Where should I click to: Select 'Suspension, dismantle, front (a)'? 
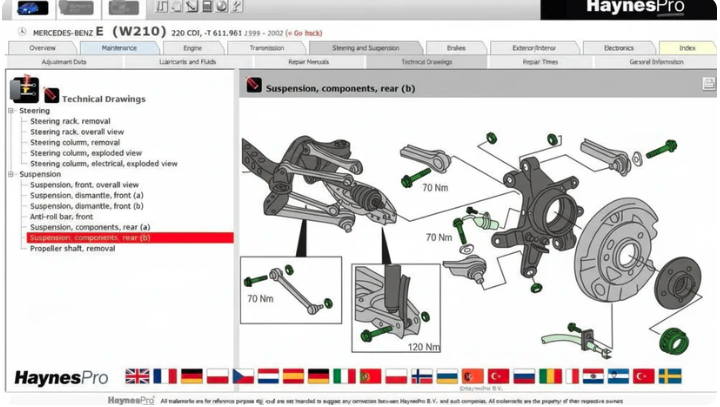(87, 195)
